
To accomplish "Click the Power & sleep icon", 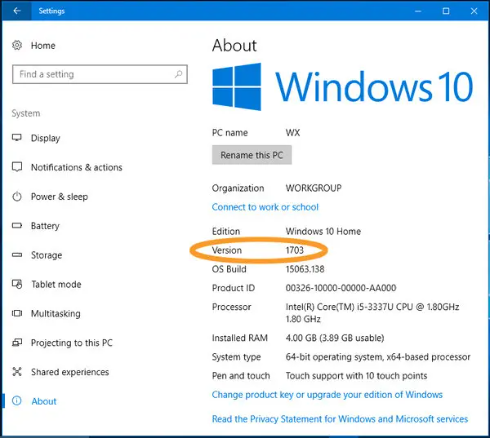I will (17, 196).
